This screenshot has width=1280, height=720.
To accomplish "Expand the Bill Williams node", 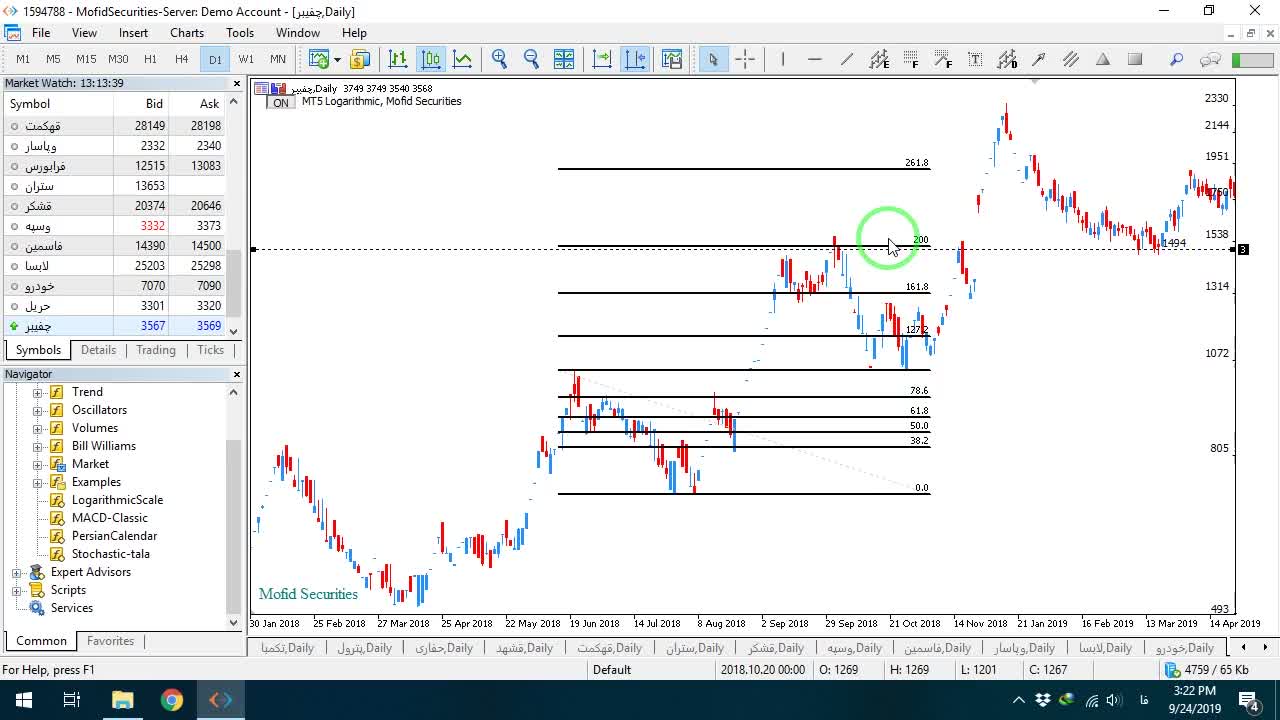I will point(38,446).
